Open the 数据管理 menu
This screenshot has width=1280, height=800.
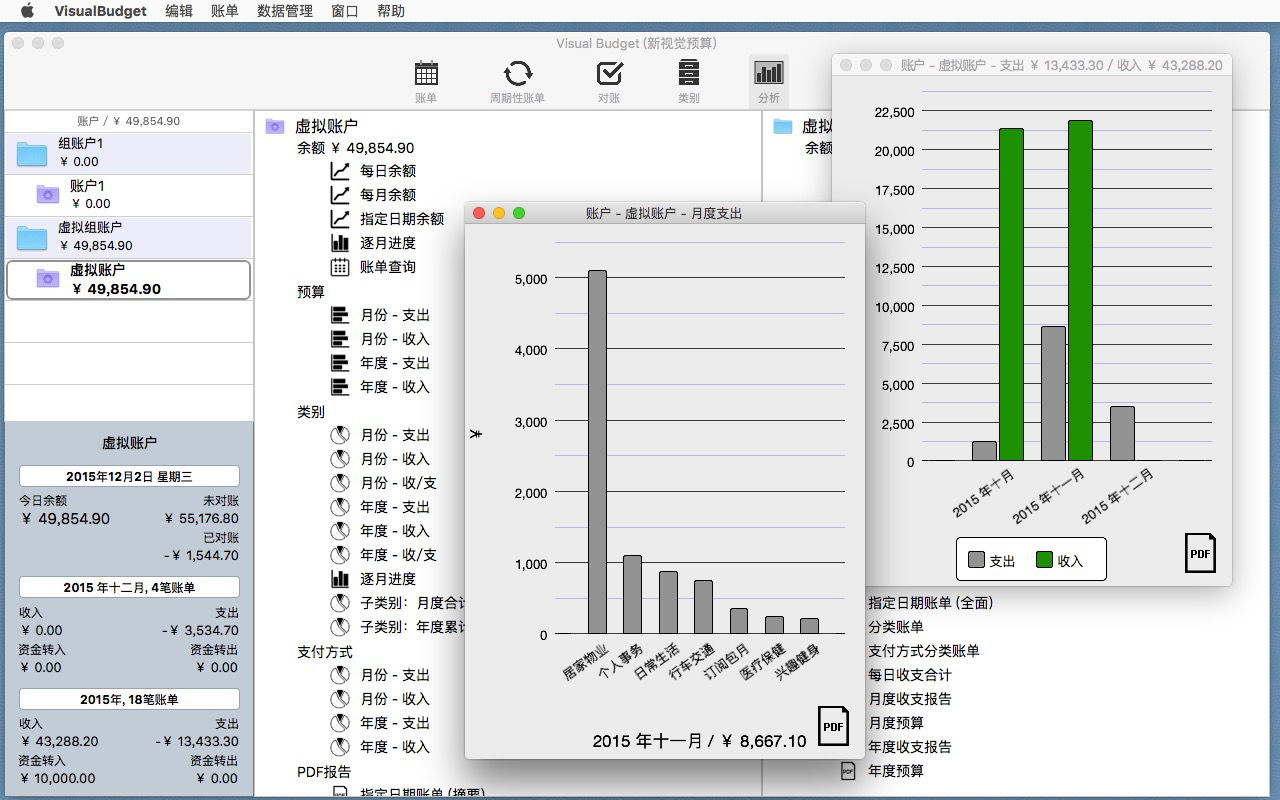[285, 11]
